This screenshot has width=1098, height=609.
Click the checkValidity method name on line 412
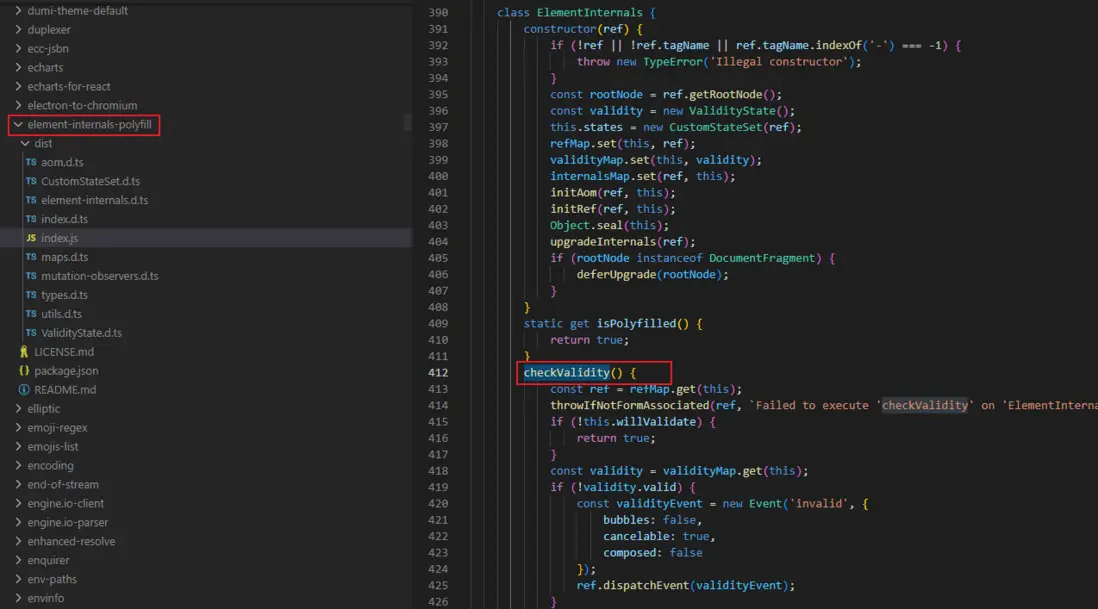(x=566, y=373)
